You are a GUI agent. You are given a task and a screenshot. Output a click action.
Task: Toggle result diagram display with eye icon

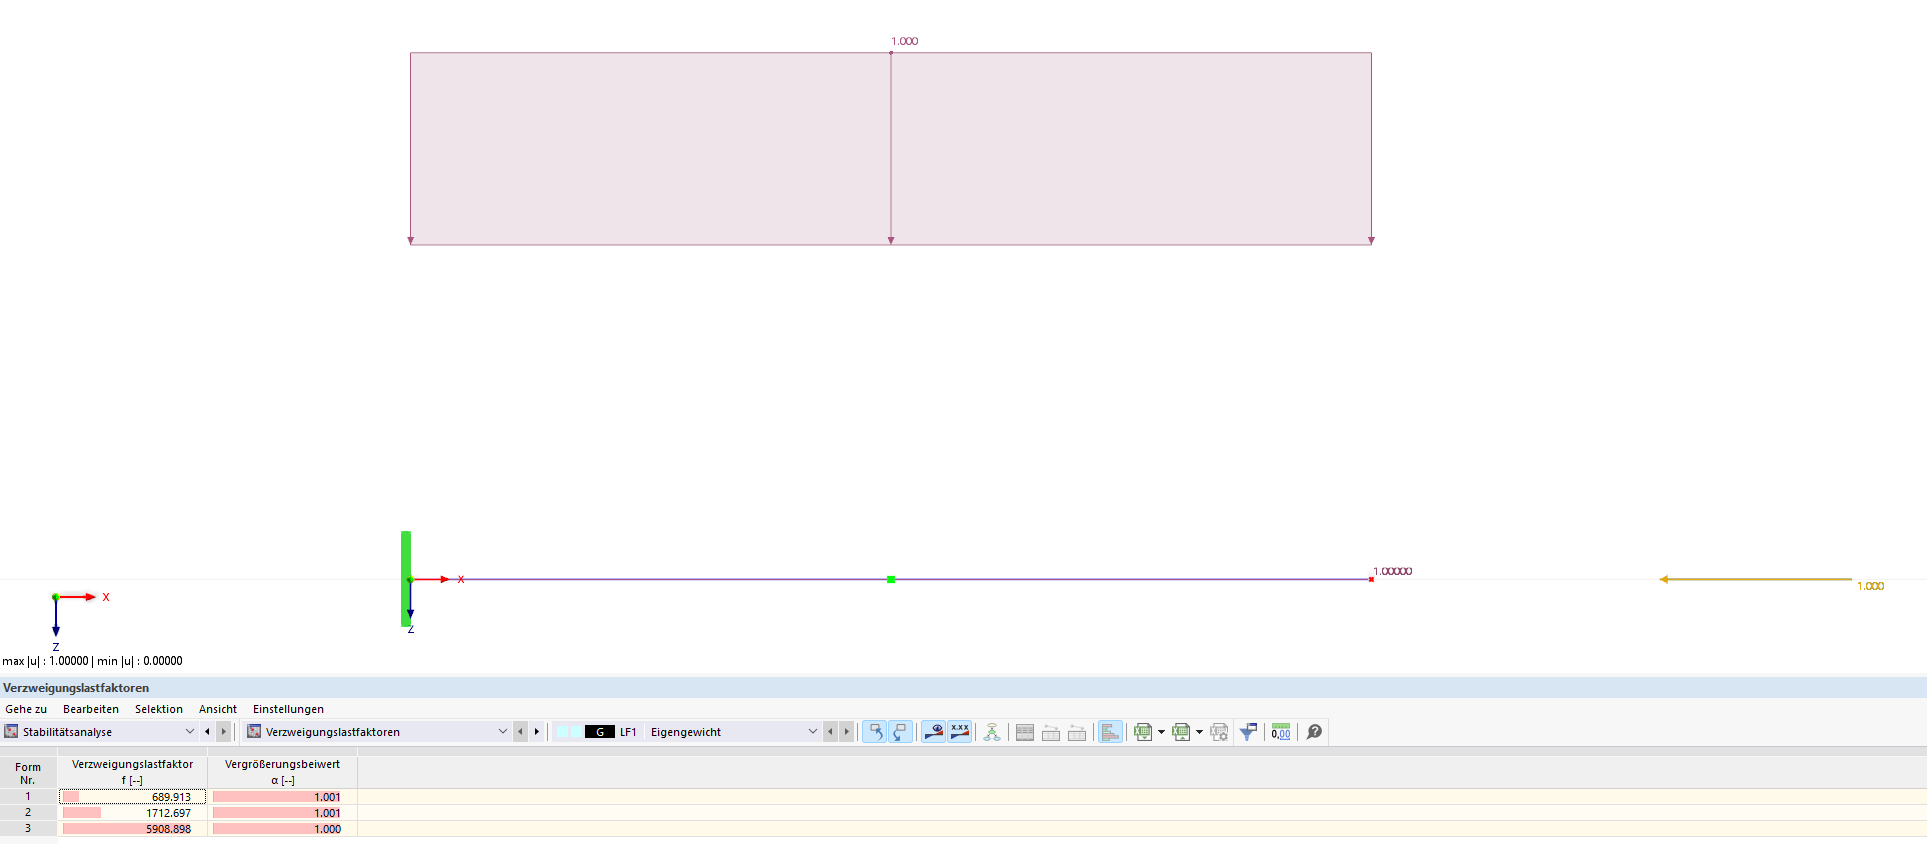933,732
